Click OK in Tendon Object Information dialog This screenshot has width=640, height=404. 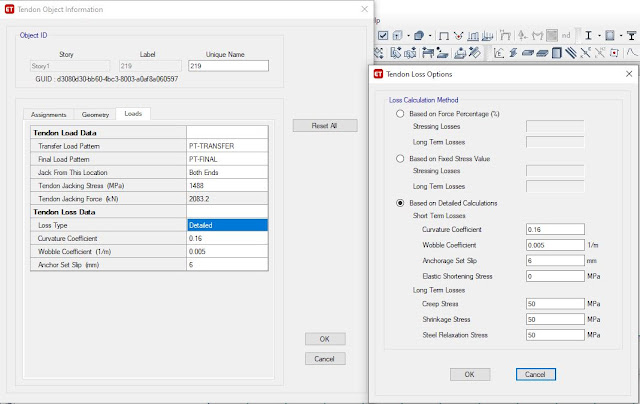[x=325, y=339]
